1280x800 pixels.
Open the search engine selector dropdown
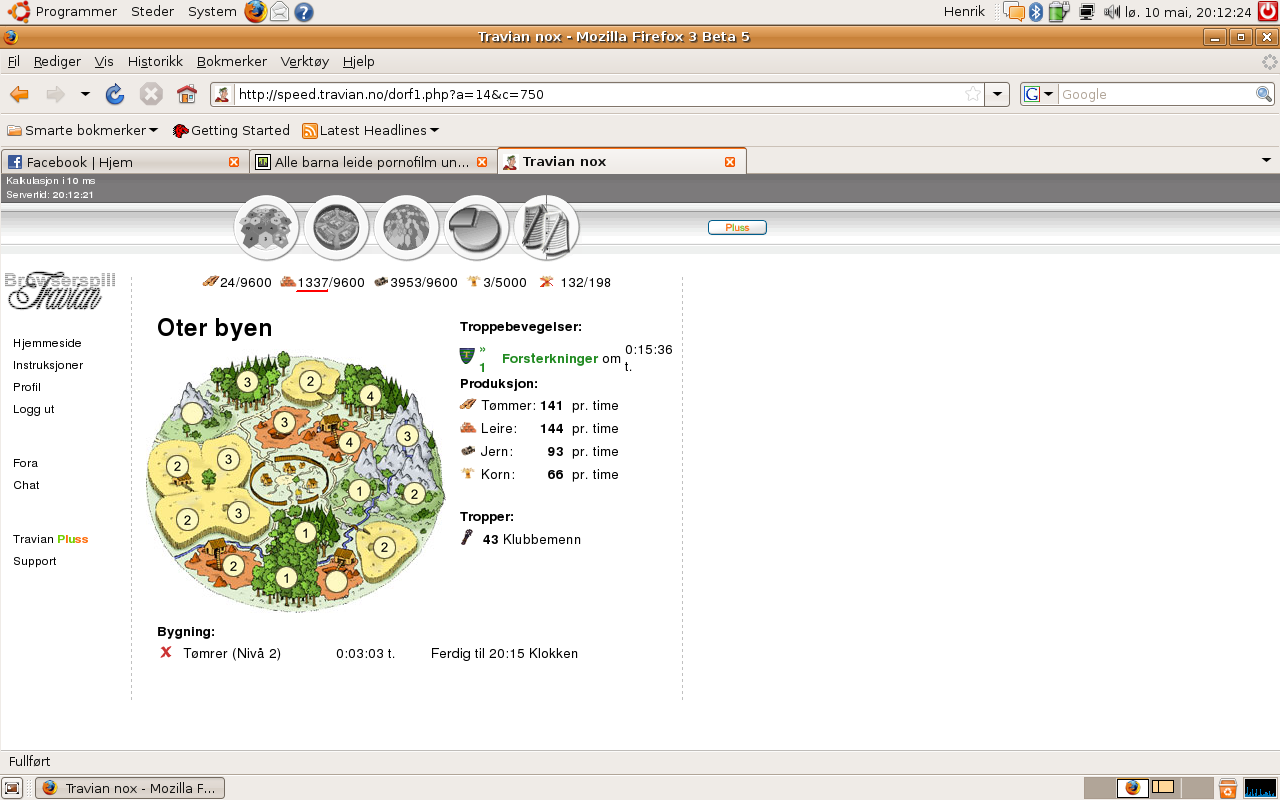[x=1039, y=94]
